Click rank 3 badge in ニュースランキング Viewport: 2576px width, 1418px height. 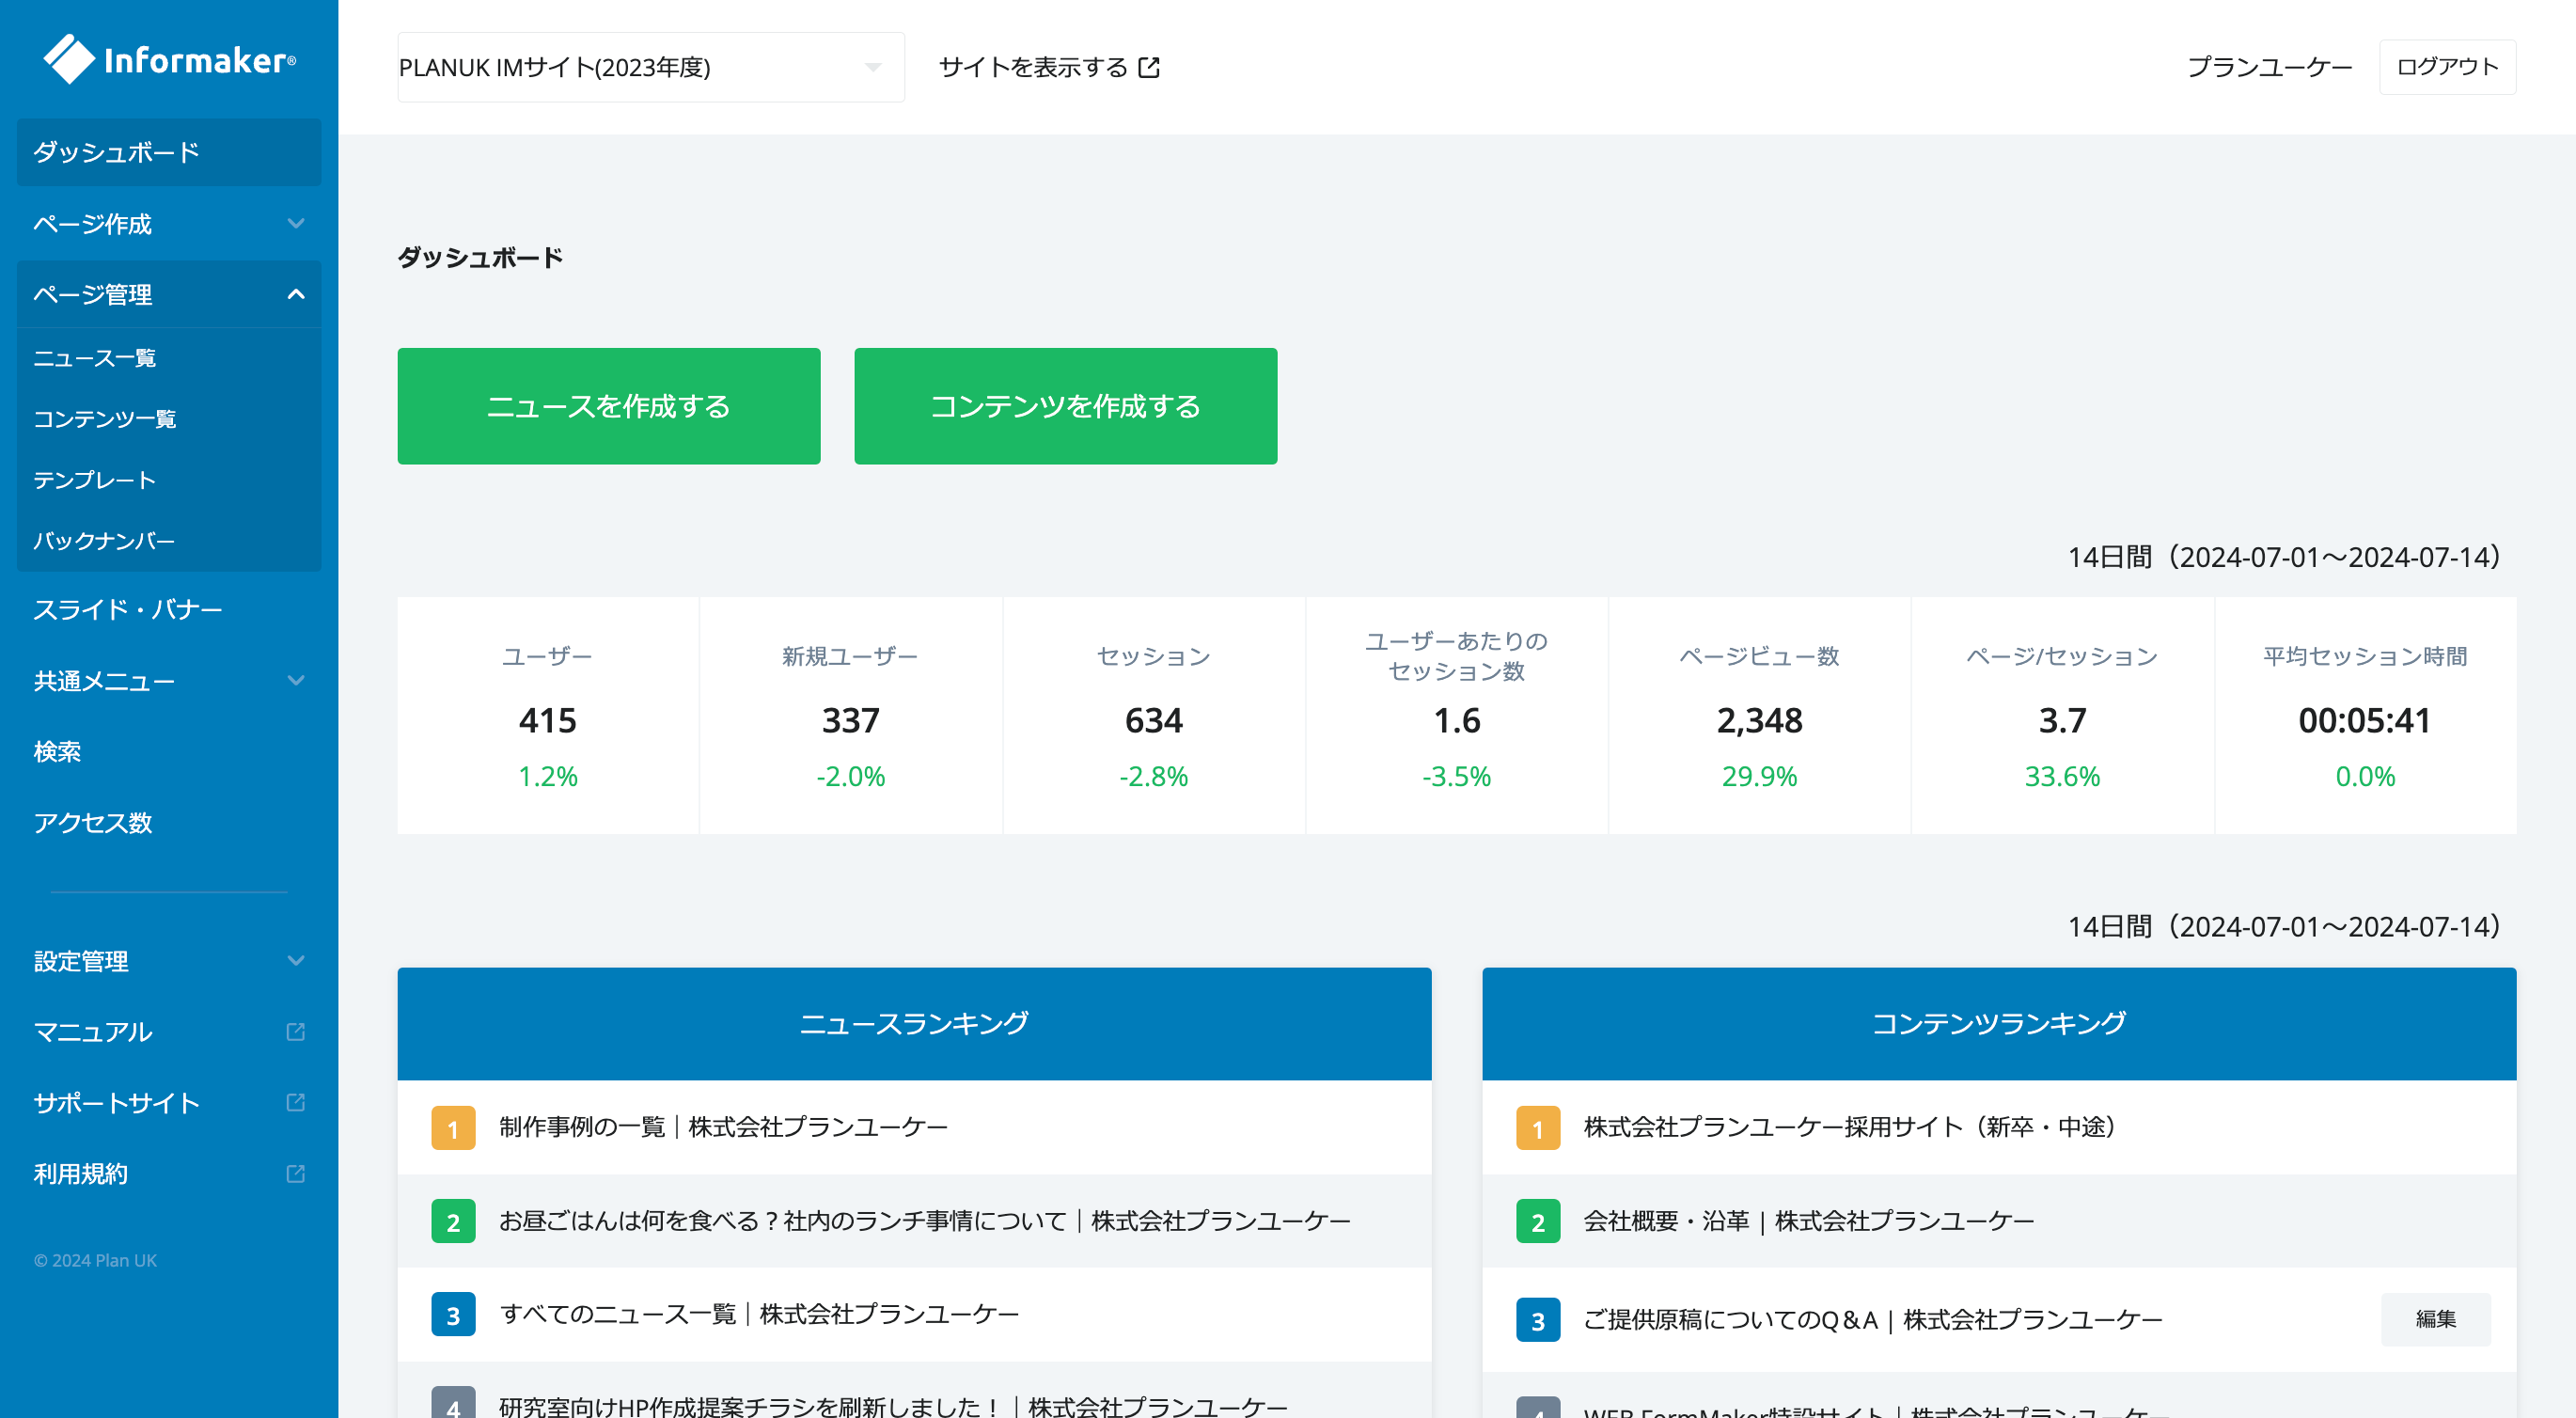(x=453, y=1314)
